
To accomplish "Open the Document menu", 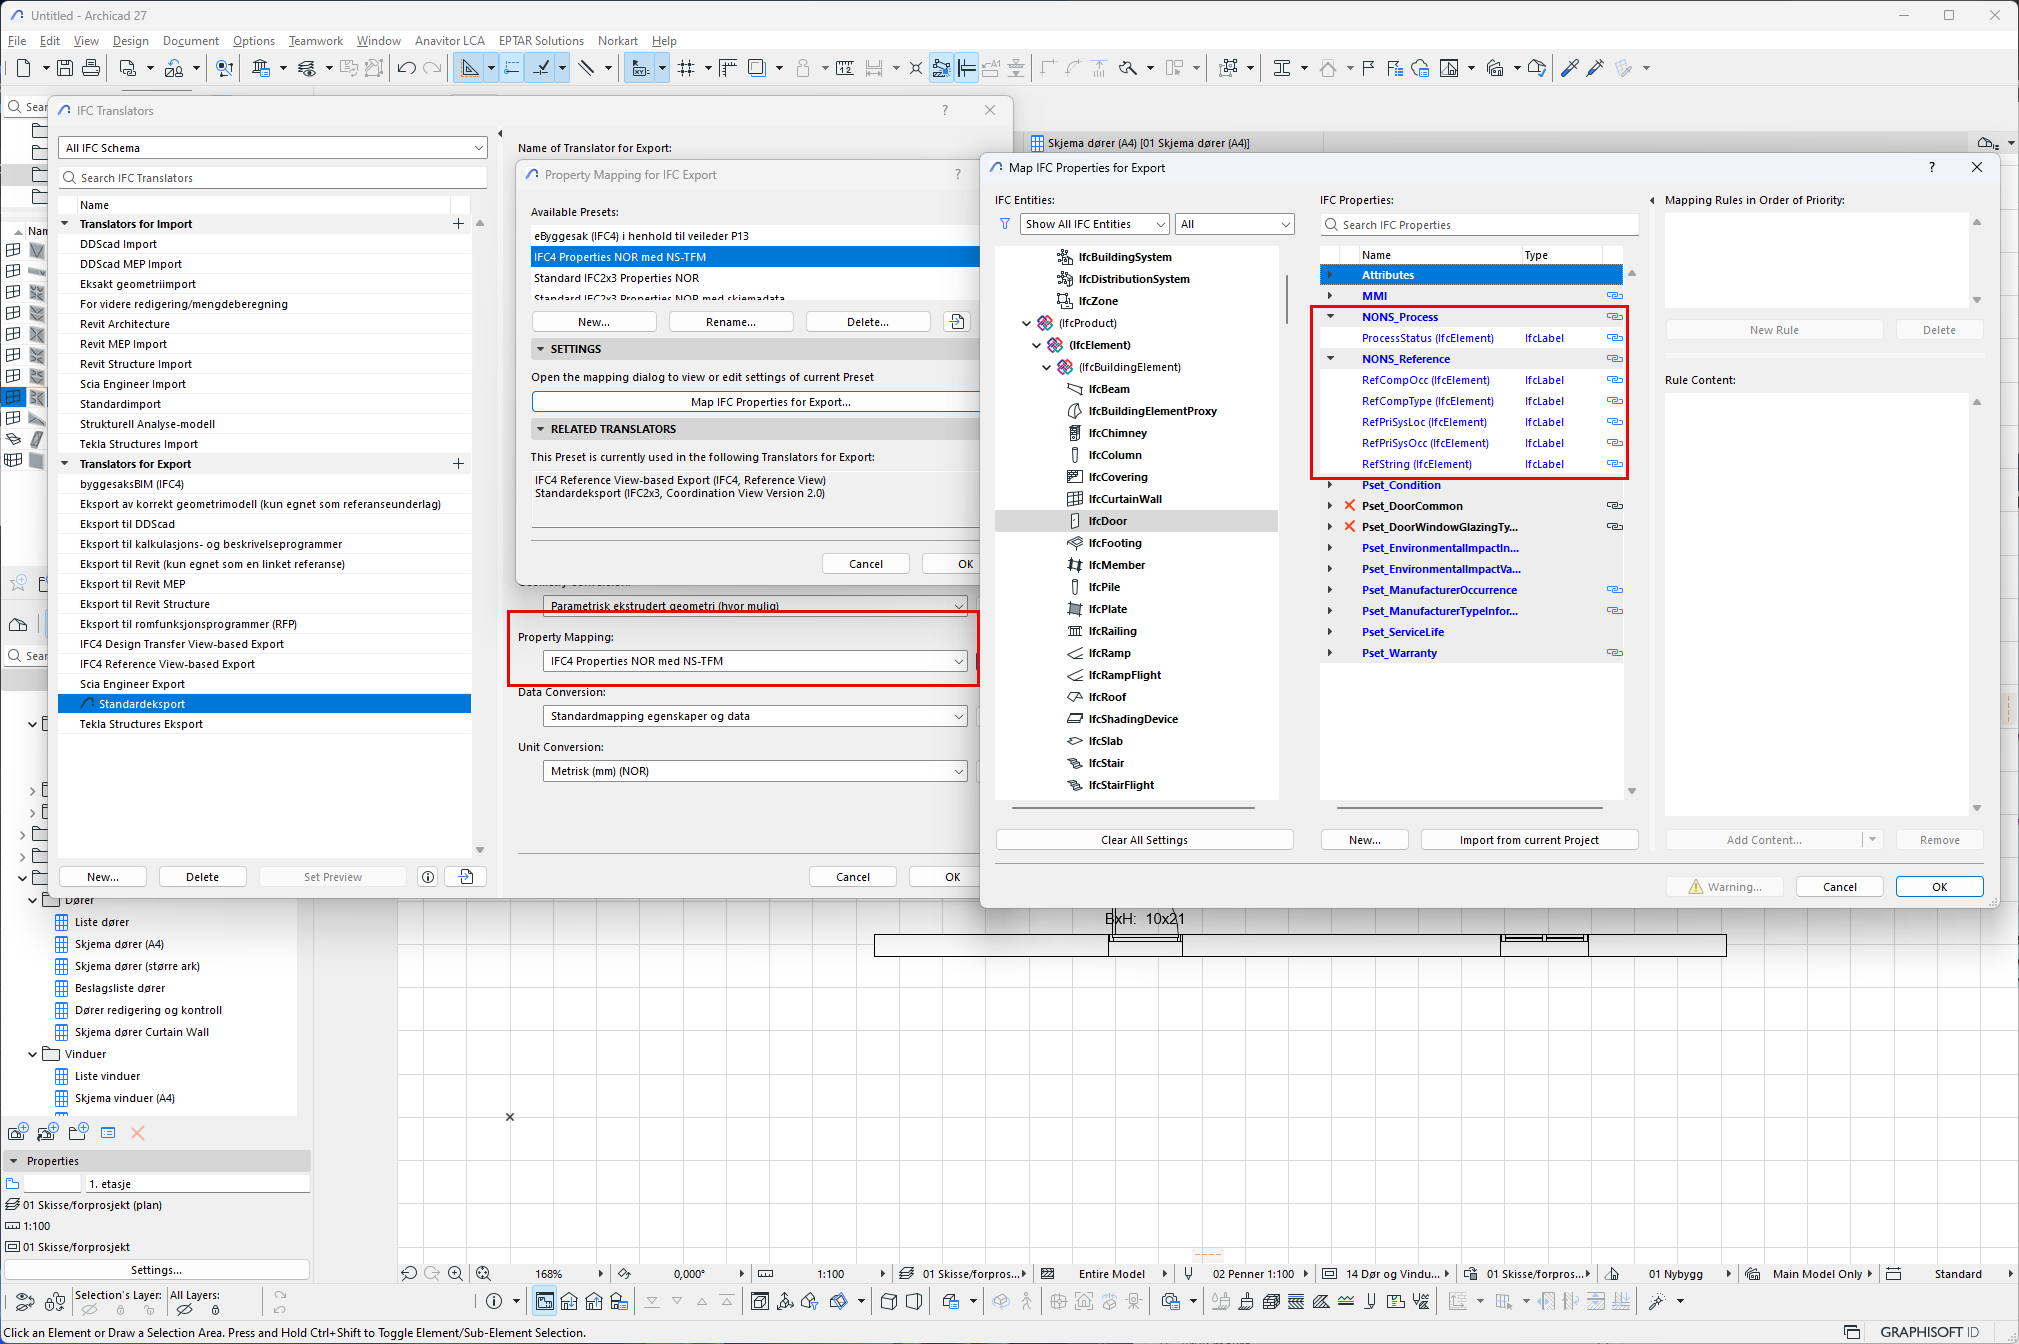I will pos(190,41).
